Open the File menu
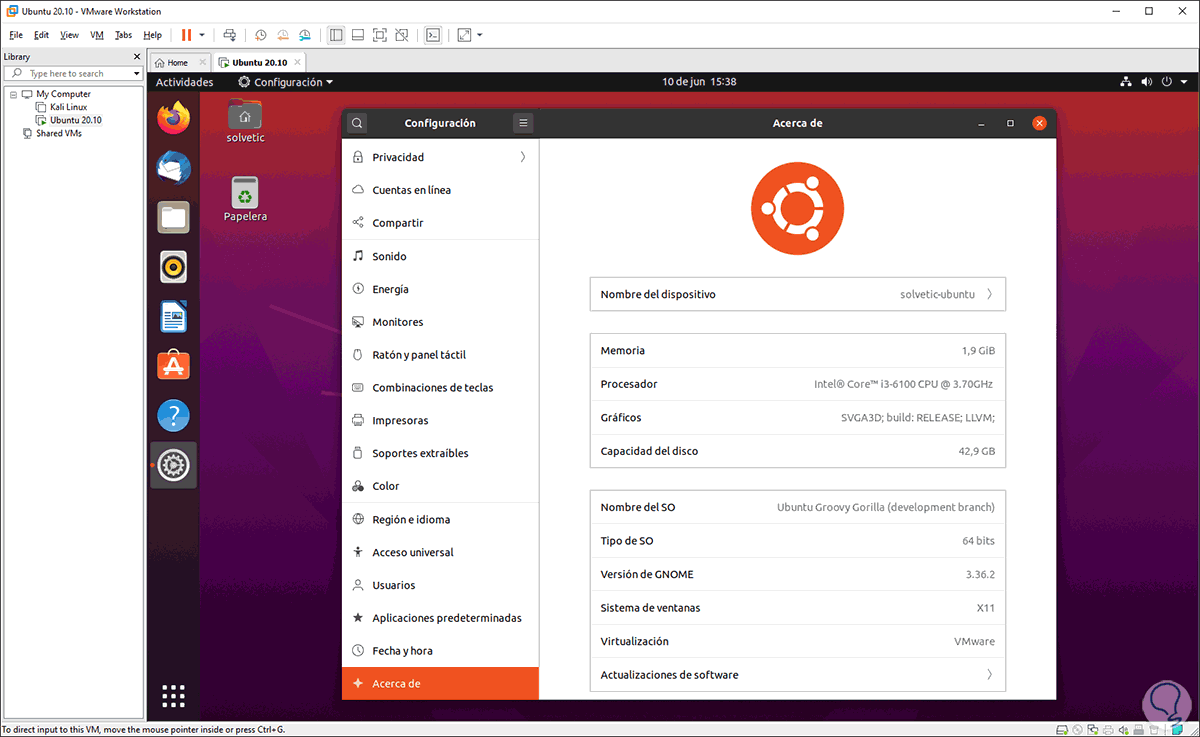1200x737 pixels. coord(16,35)
